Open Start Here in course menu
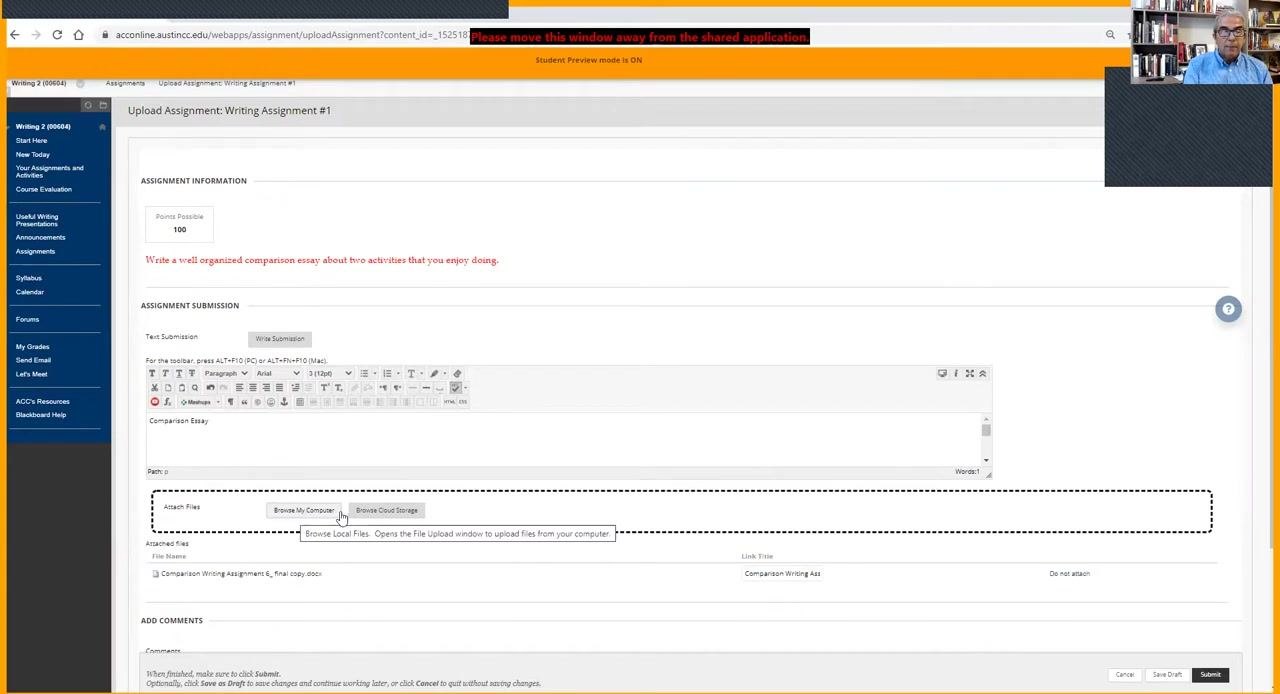The height and width of the screenshot is (694, 1280). tap(31, 141)
